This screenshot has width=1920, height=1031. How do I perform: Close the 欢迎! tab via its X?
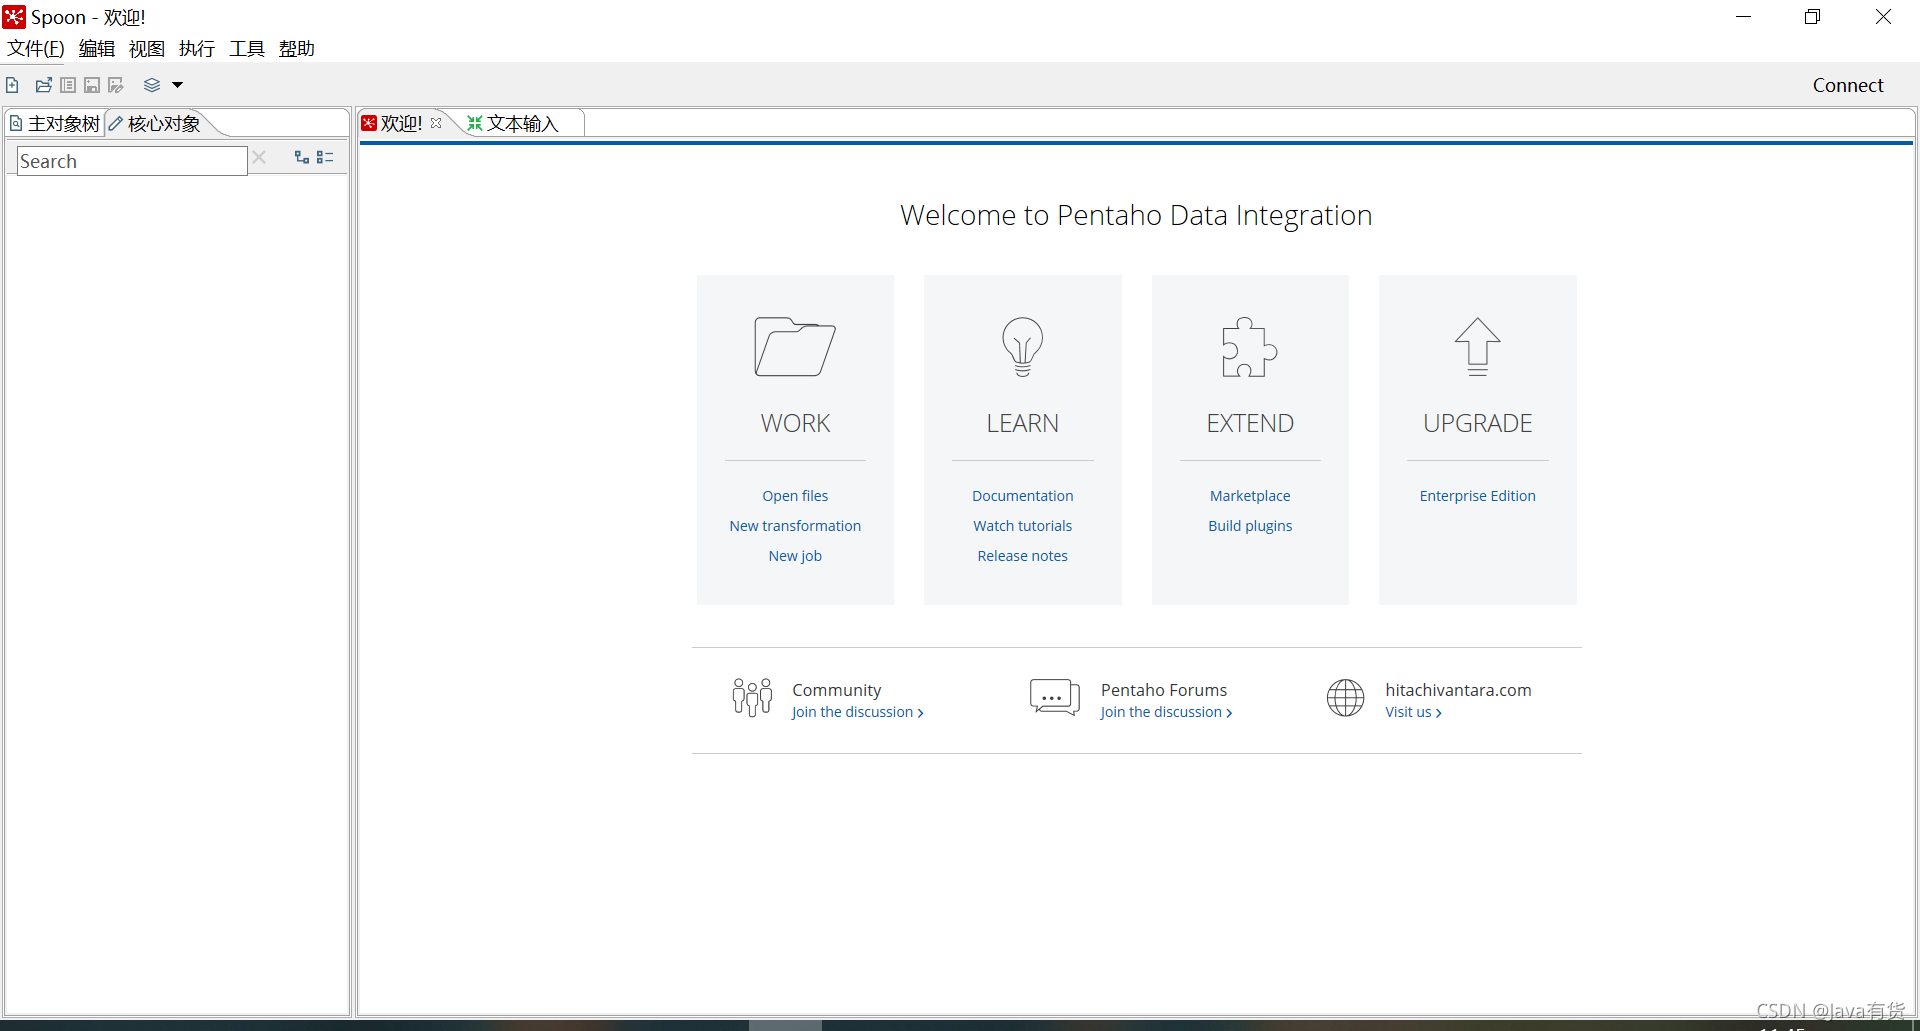click(436, 123)
